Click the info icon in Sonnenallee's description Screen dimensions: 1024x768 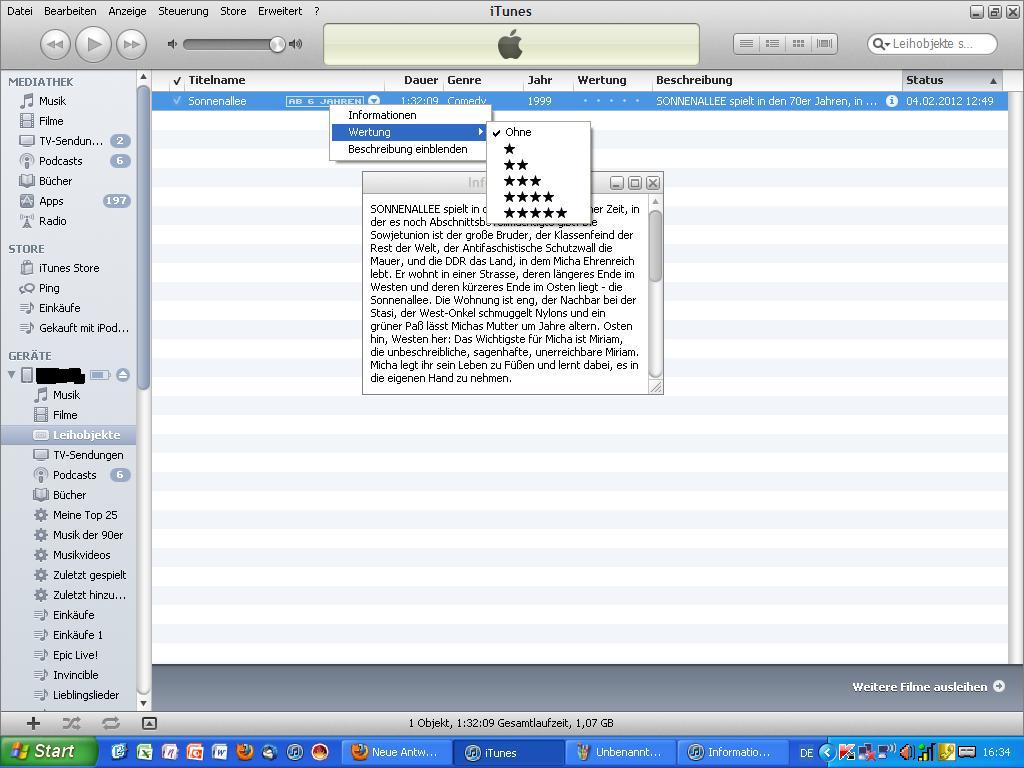pyautogui.click(x=891, y=101)
